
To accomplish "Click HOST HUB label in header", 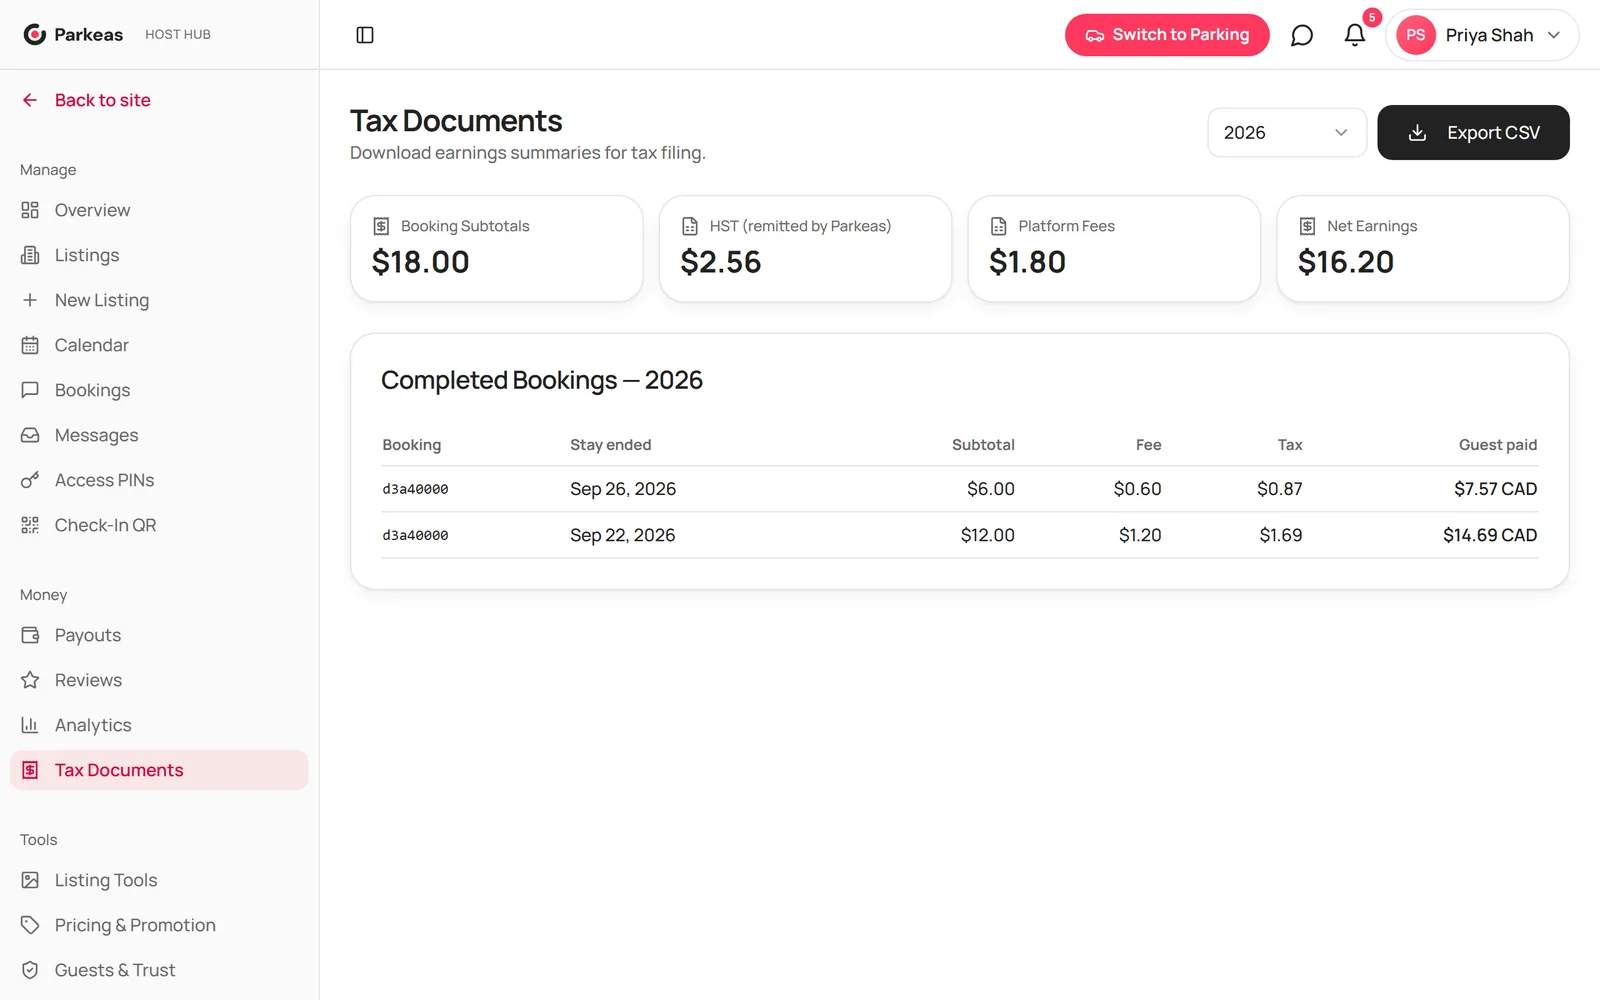I will [x=178, y=34].
